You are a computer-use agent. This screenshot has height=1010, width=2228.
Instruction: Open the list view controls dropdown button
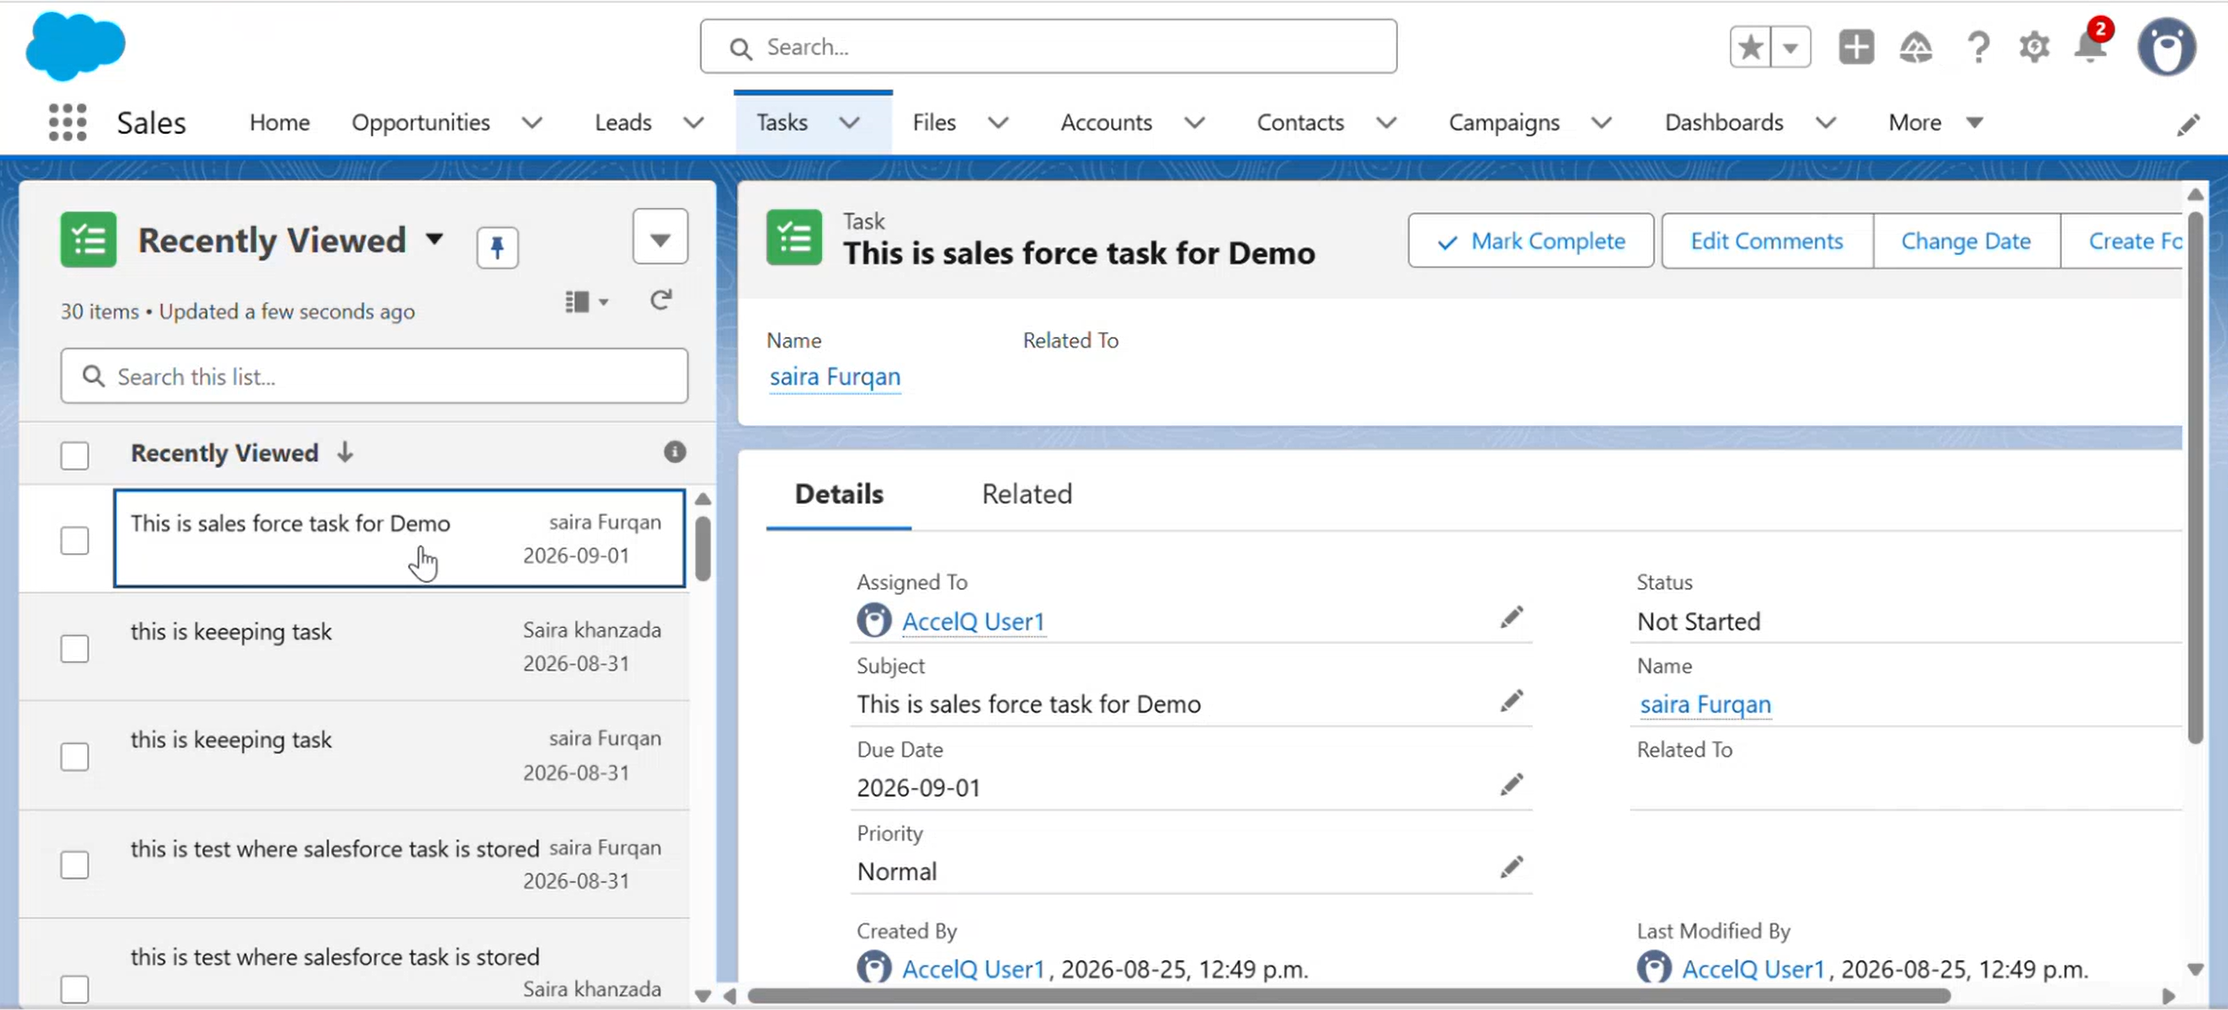660,237
